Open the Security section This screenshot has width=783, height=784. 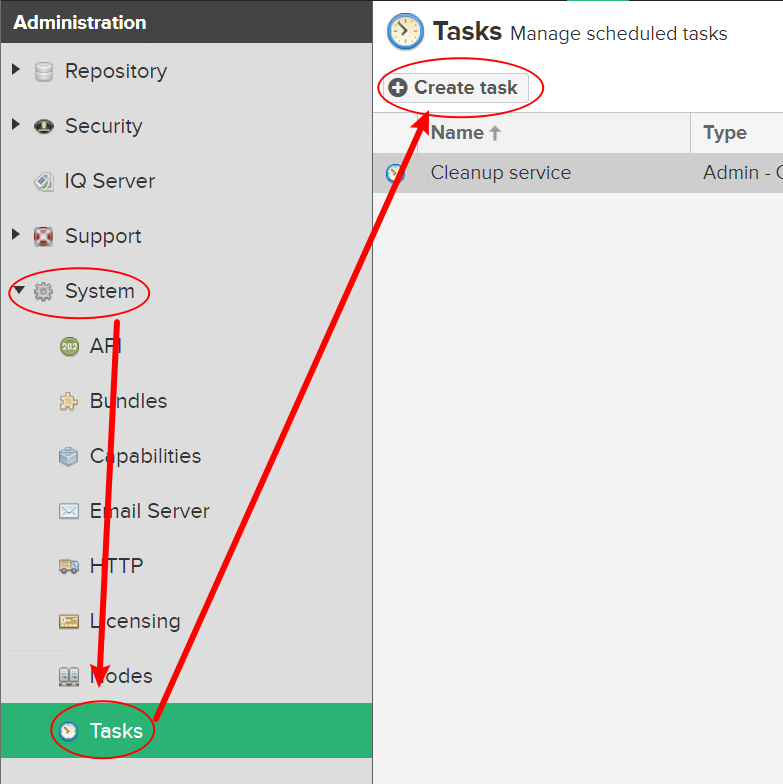(104, 126)
